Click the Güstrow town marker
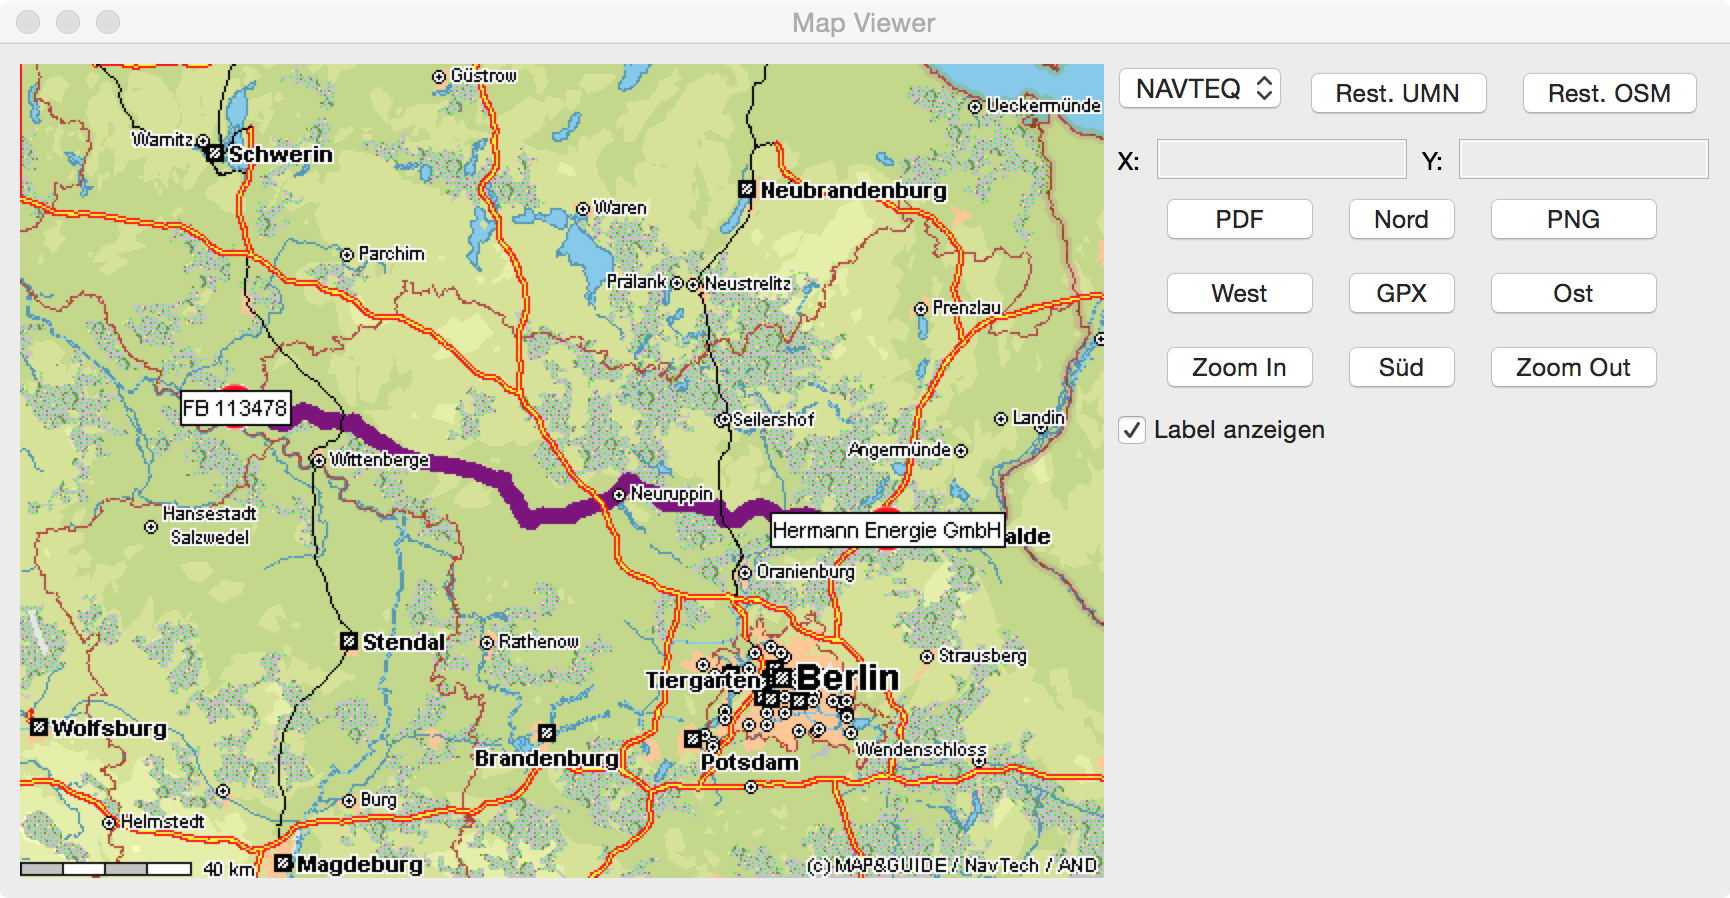 (x=439, y=77)
